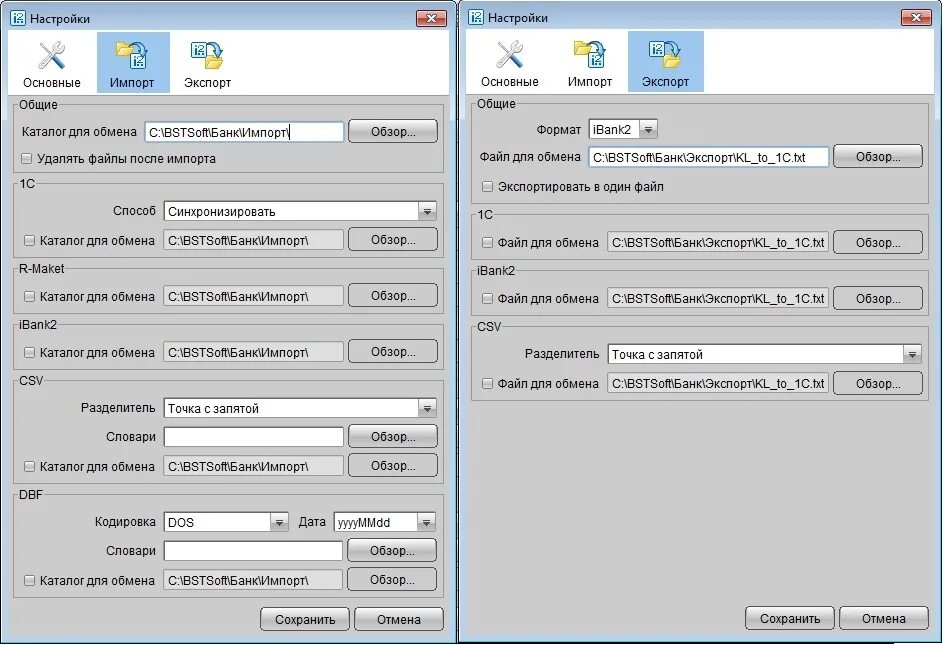Select Импорт tab icon in left window
The image size is (943, 645).
[x=132, y=54]
